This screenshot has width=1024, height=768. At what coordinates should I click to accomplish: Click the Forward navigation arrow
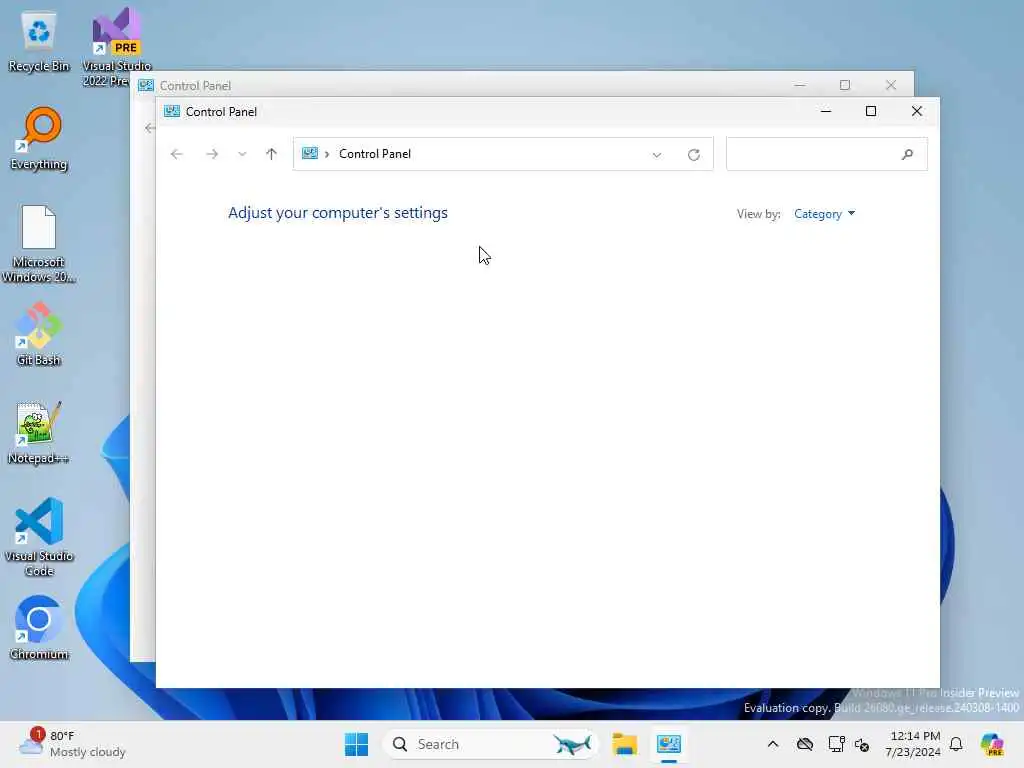pos(212,154)
